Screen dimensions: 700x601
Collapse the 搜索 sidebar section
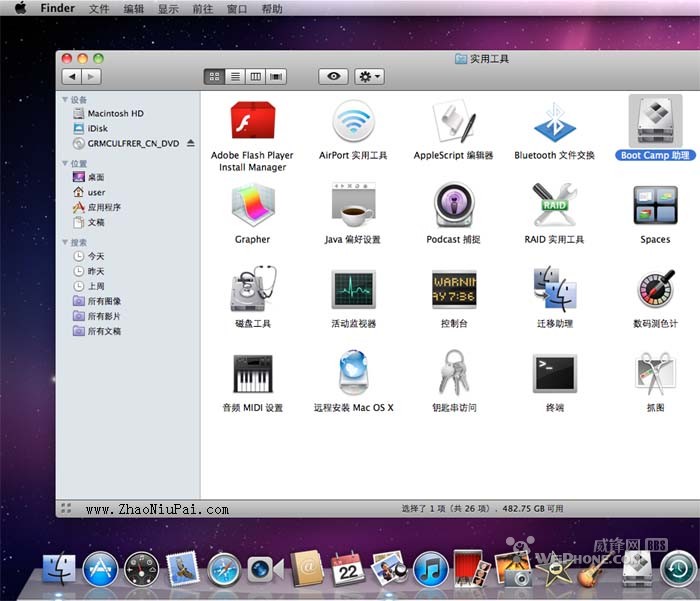(x=65, y=243)
